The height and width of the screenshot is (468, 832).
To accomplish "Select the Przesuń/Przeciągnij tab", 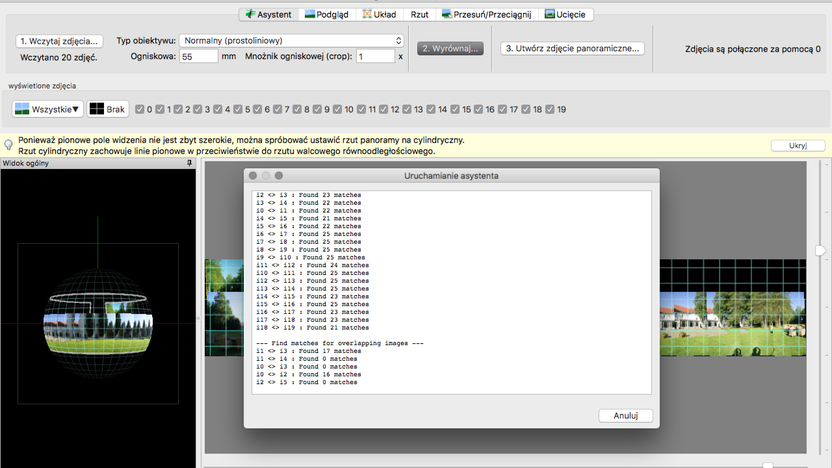I will 487,14.
